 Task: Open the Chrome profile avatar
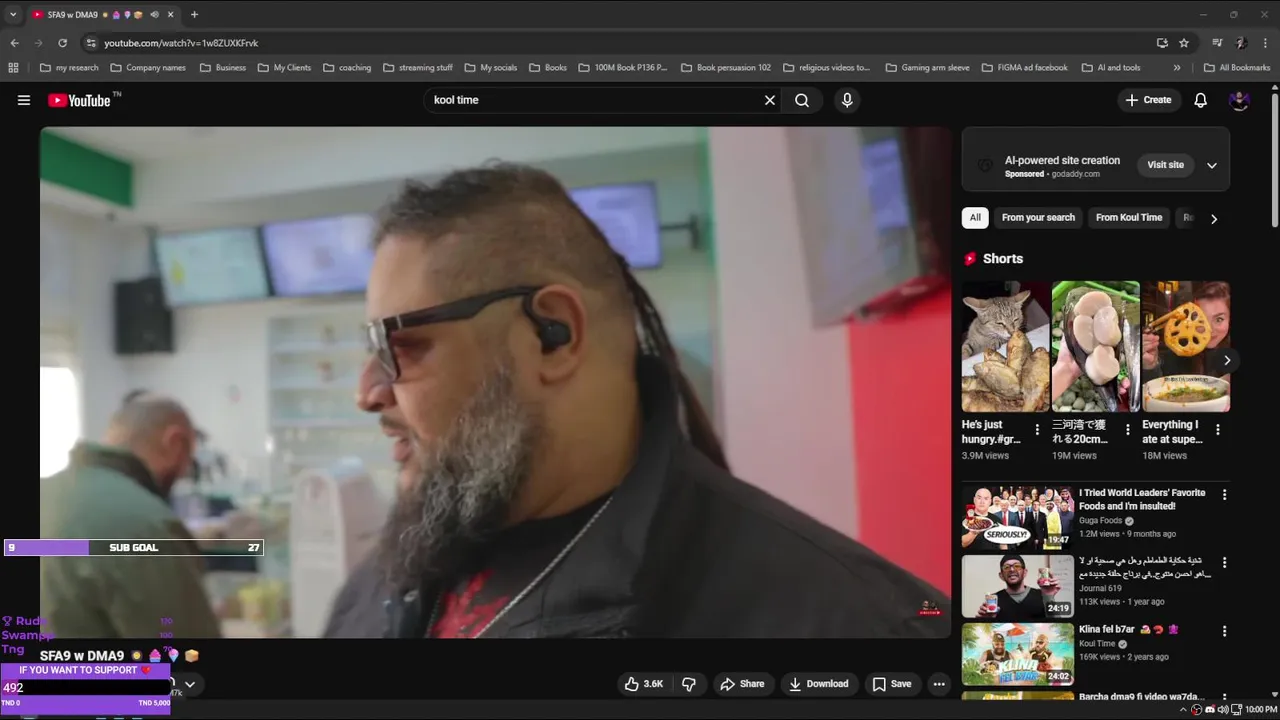tap(1241, 43)
